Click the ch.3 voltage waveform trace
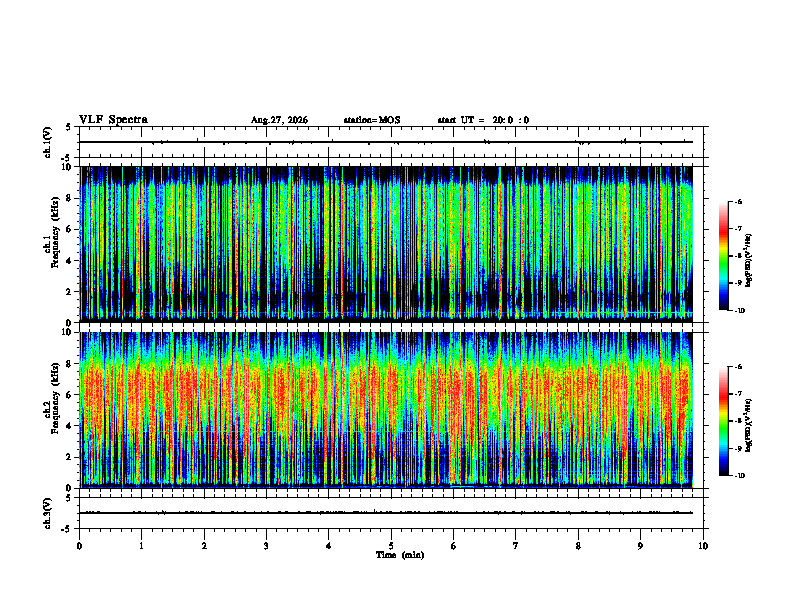This screenshot has height=612, width=792. (x=386, y=513)
